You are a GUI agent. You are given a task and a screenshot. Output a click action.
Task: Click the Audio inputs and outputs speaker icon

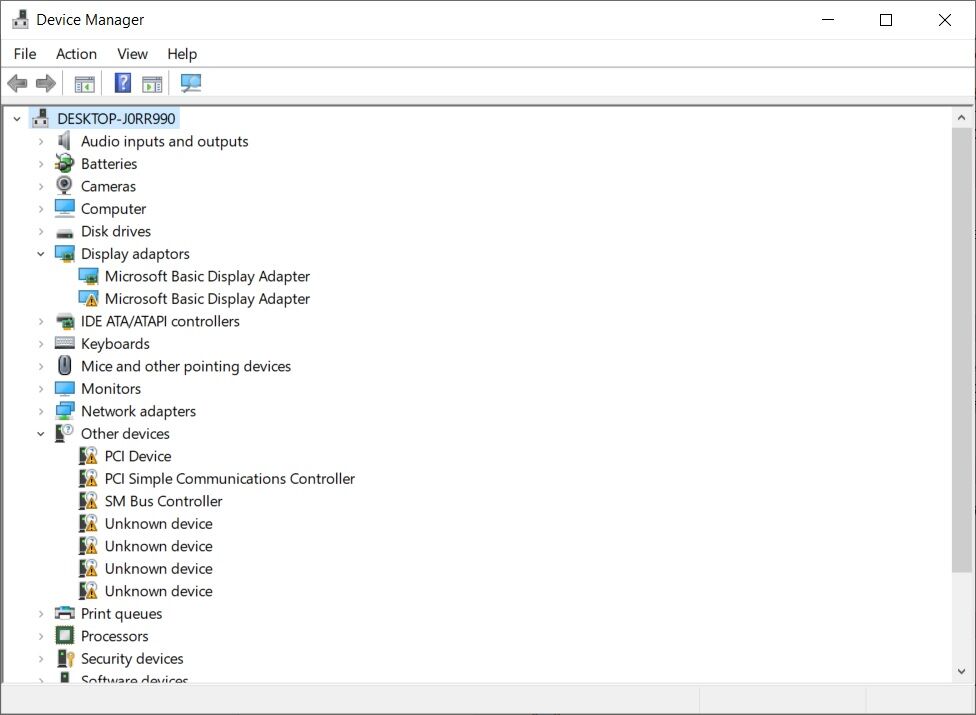pos(64,141)
